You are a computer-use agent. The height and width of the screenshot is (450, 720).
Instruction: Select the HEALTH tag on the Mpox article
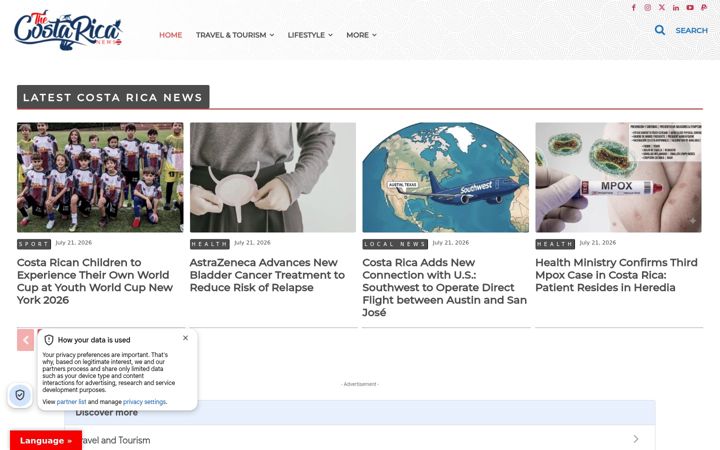555,244
